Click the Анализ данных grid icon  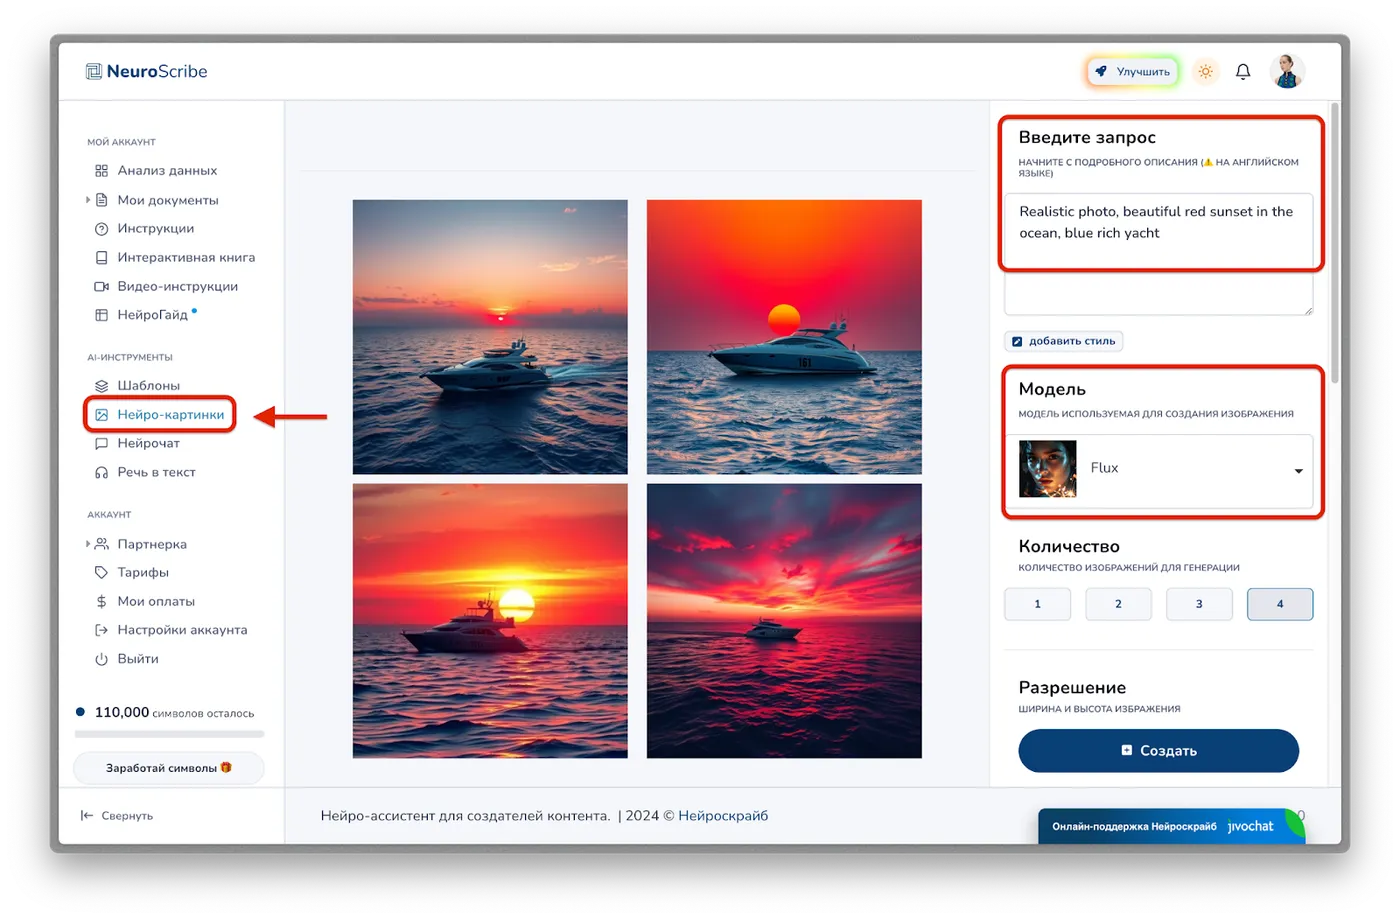(x=101, y=171)
